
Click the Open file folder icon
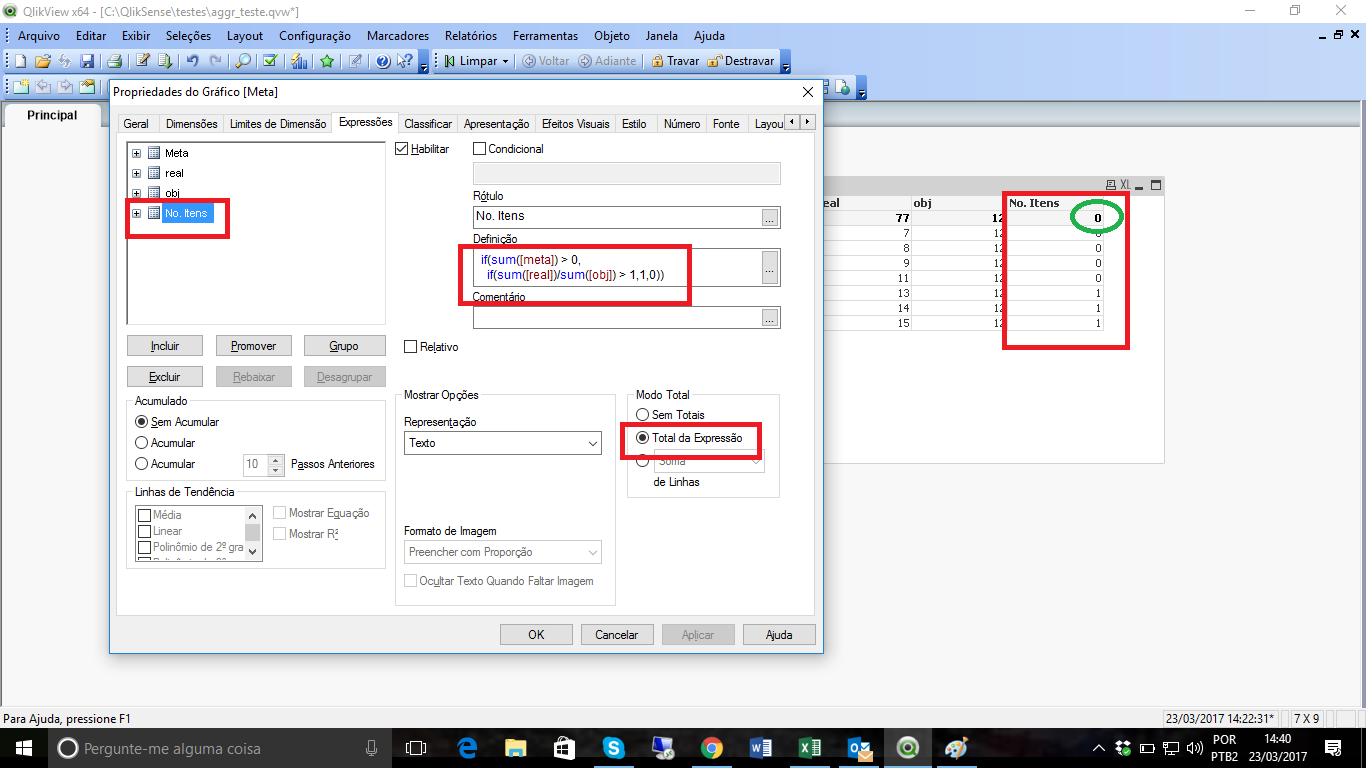(43, 61)
